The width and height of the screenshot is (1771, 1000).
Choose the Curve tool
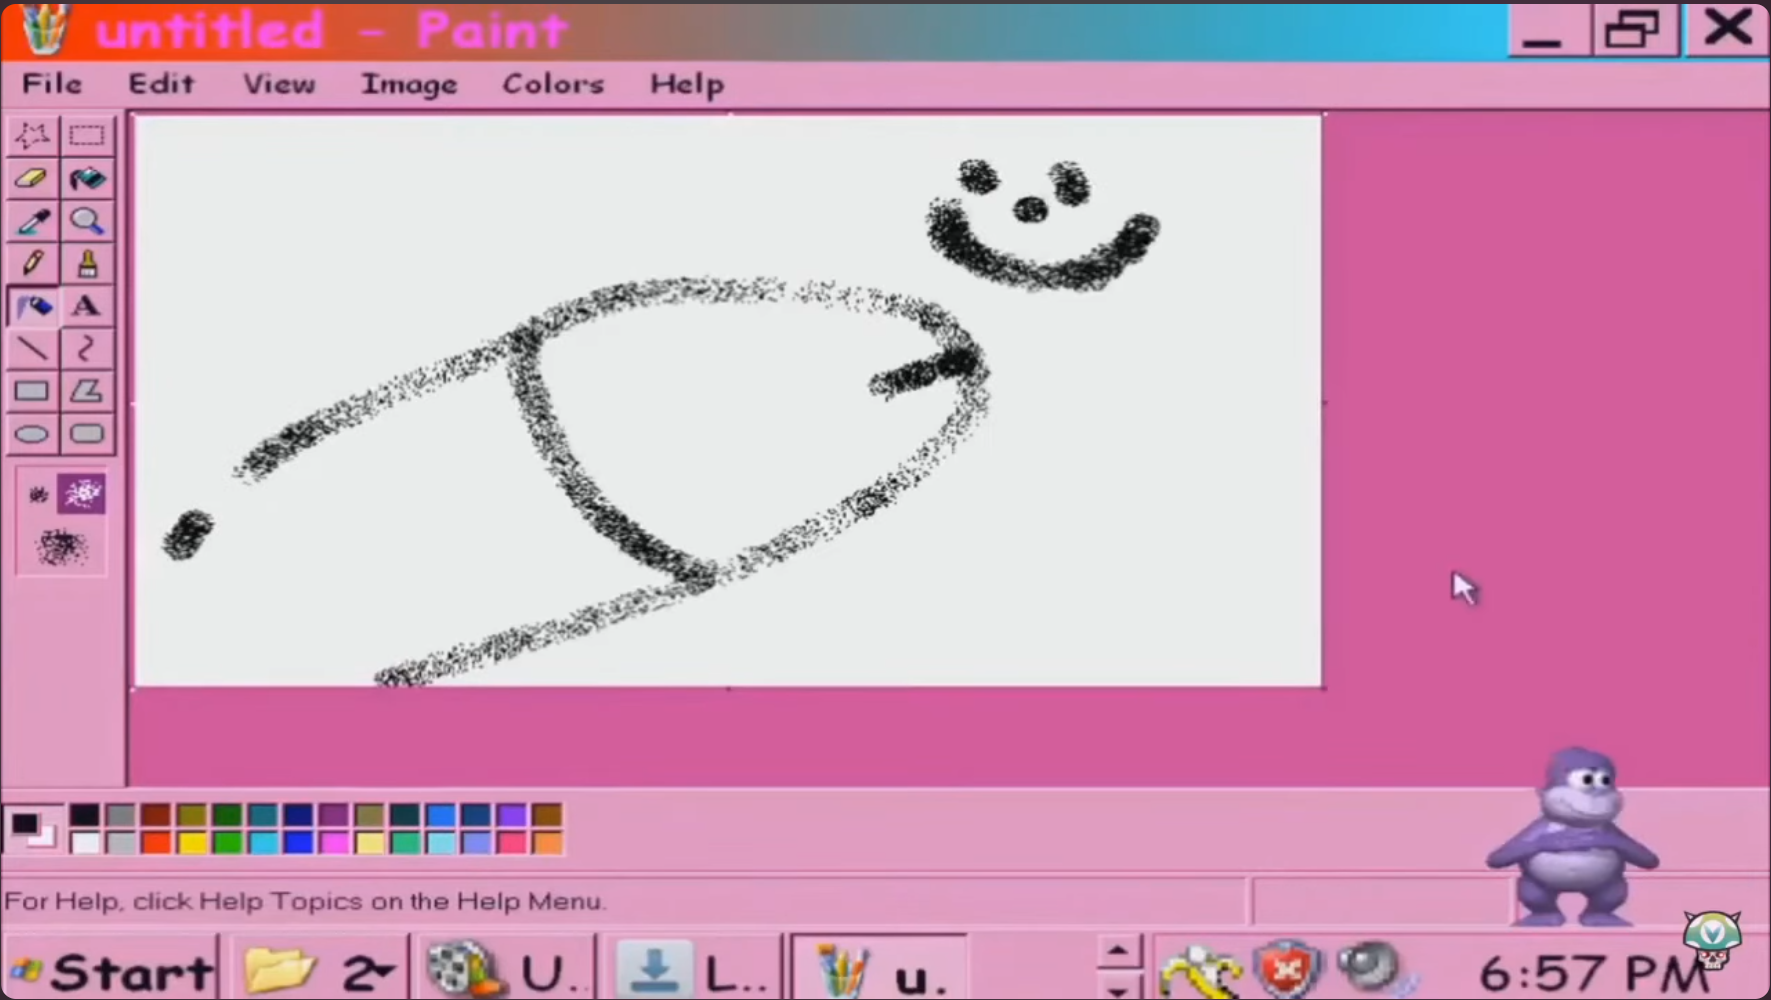(87, 349)
